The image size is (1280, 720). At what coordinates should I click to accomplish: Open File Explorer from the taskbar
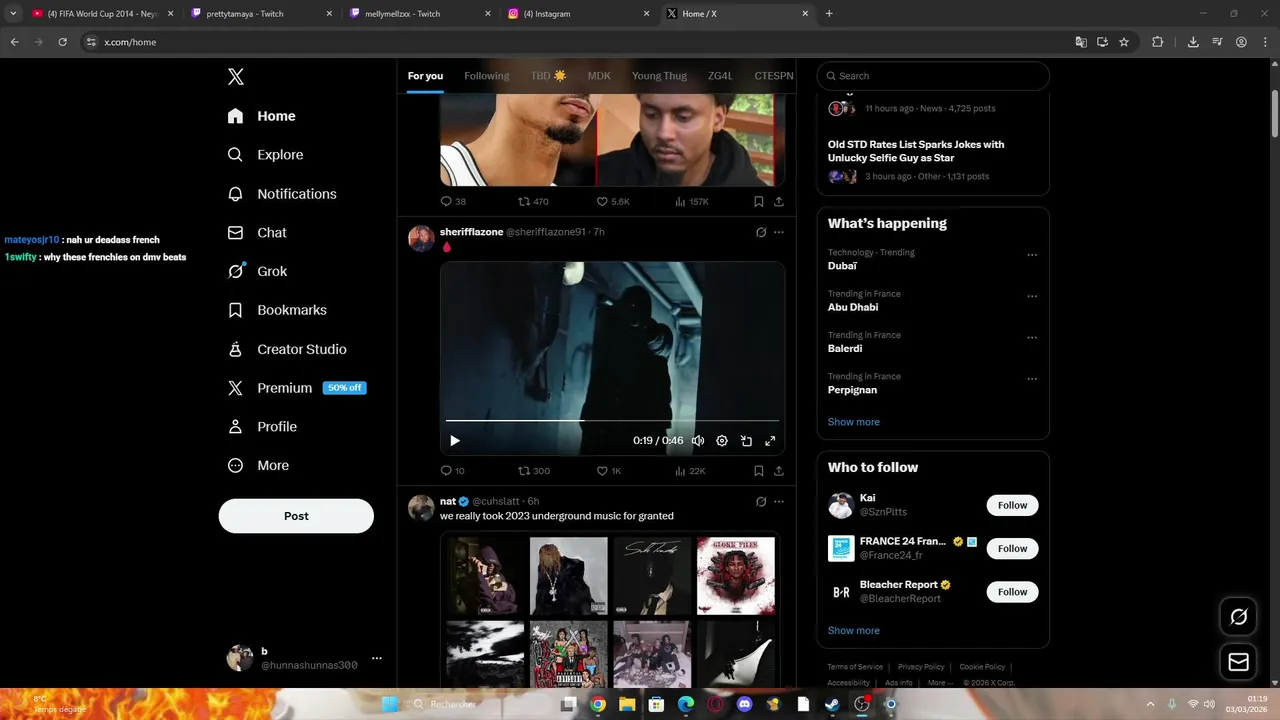click(627, 704)
